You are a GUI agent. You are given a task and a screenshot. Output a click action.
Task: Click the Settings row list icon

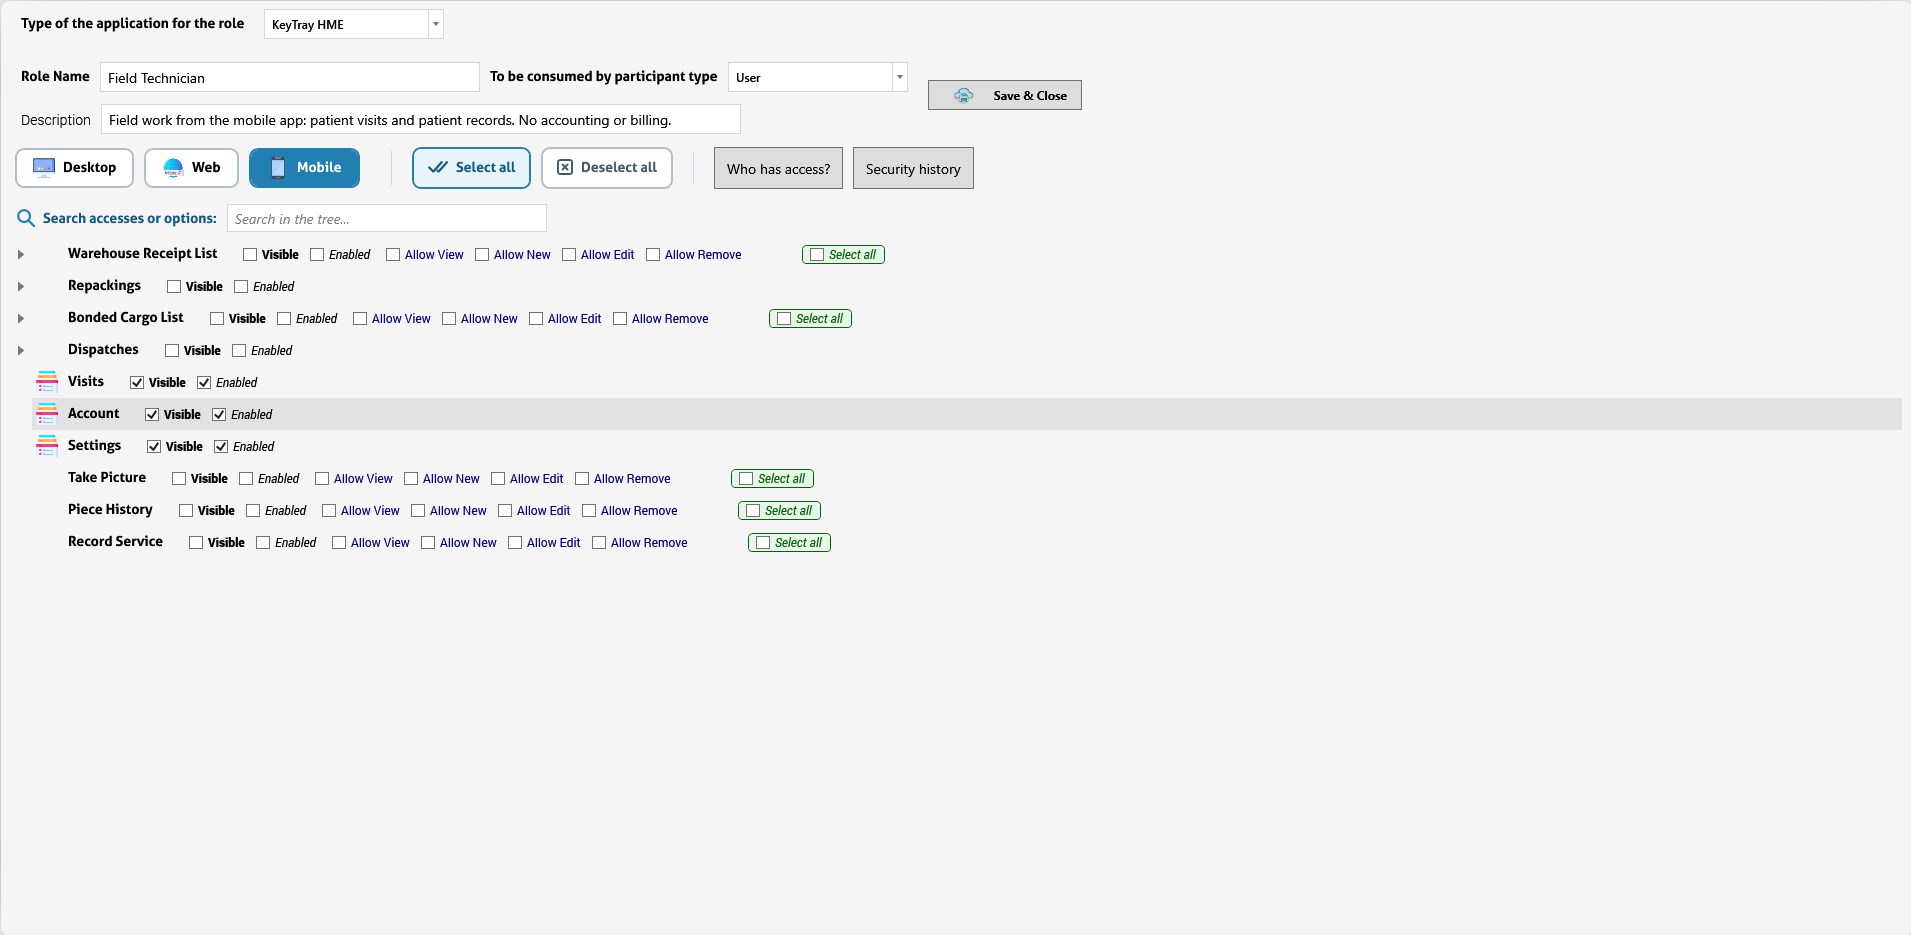point(47,446)
